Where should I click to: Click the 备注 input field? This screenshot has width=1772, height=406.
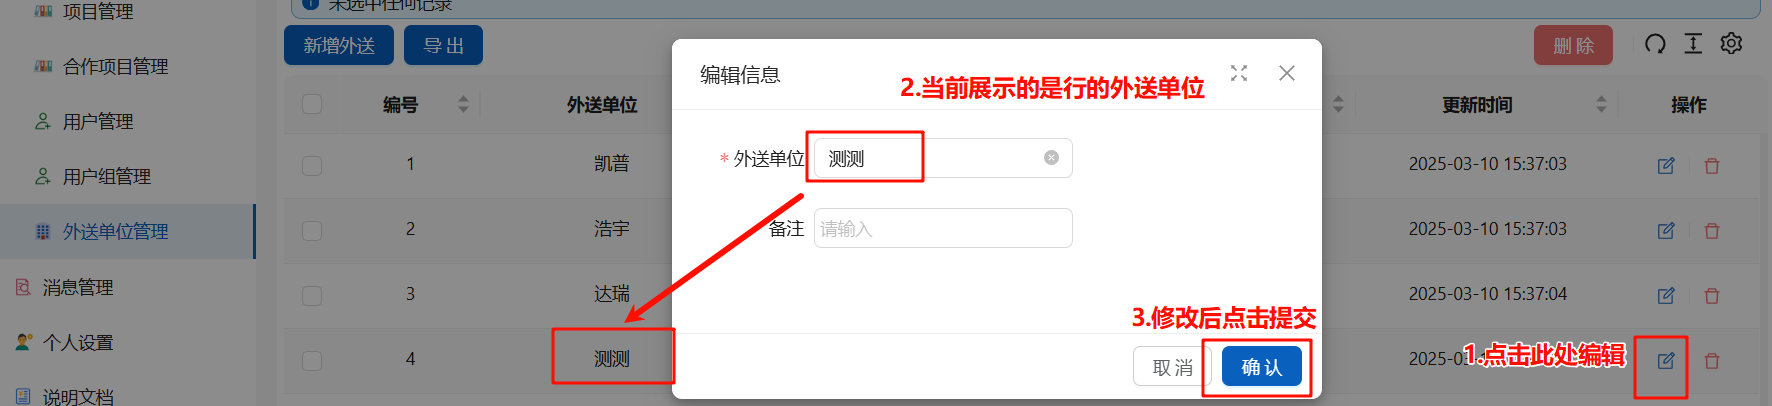pos(943,228)
